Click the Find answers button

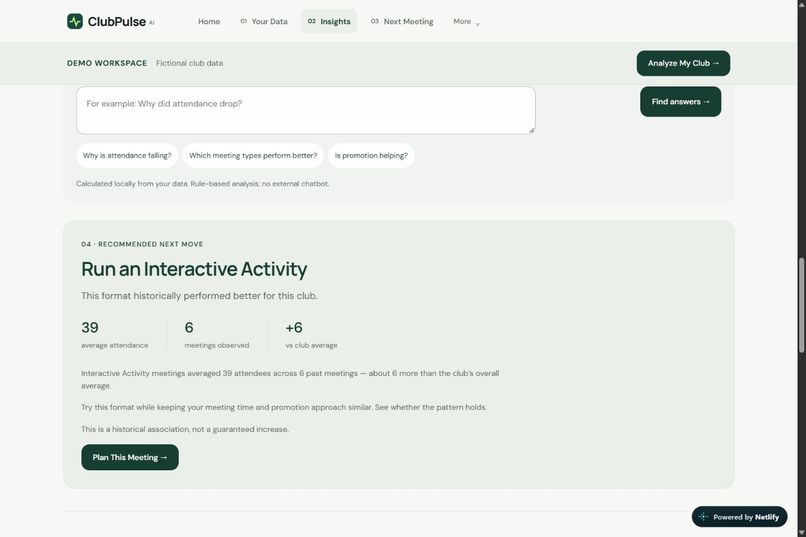pyautogui.click(x=681, y=102)
